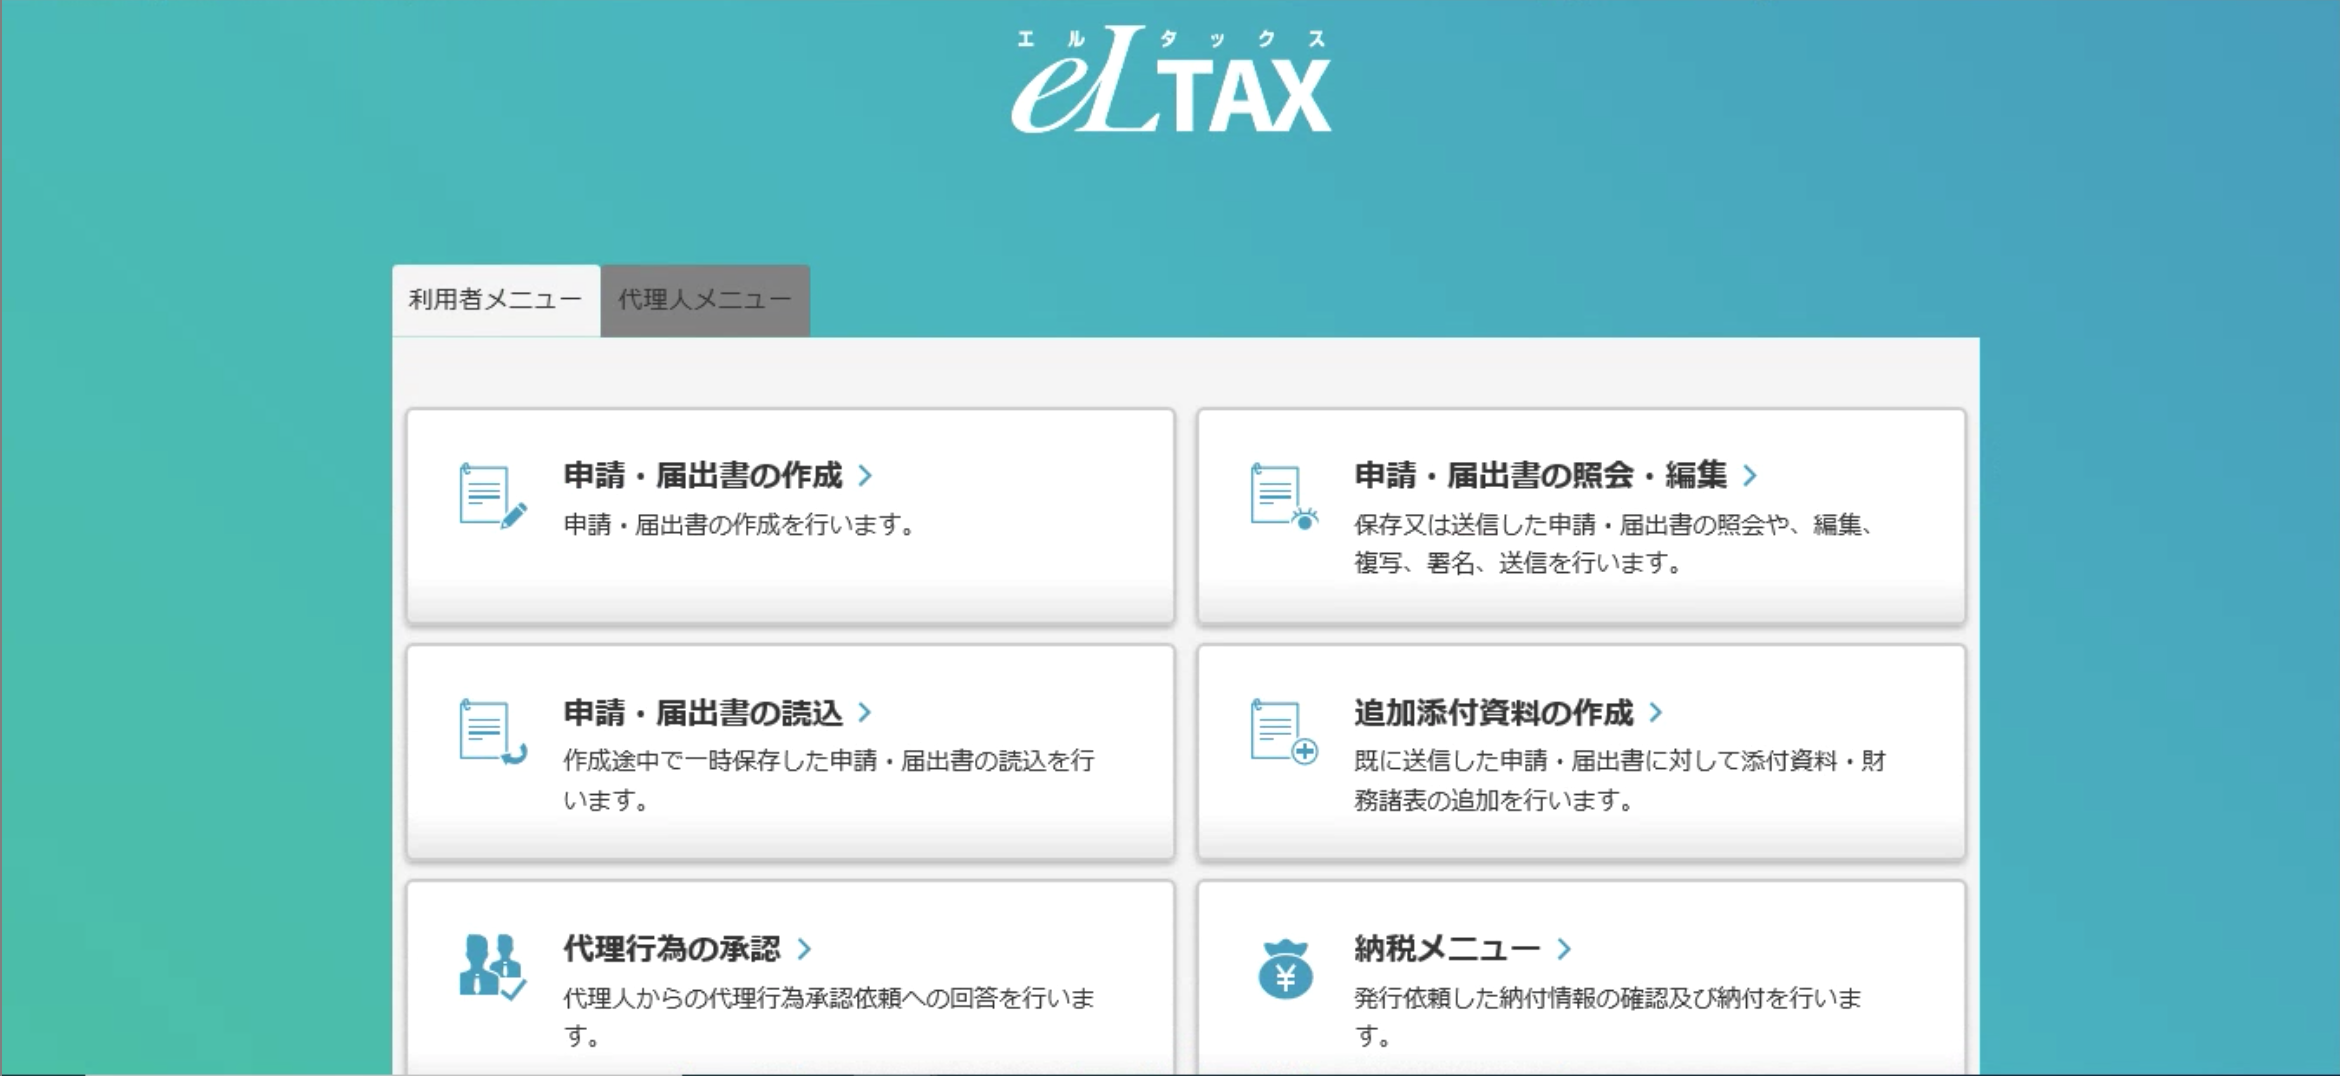Viewport: 2340px width, 1076px height.
Task: Open 追加添付資料の作成 heading link
Action: coord(1493,713)
